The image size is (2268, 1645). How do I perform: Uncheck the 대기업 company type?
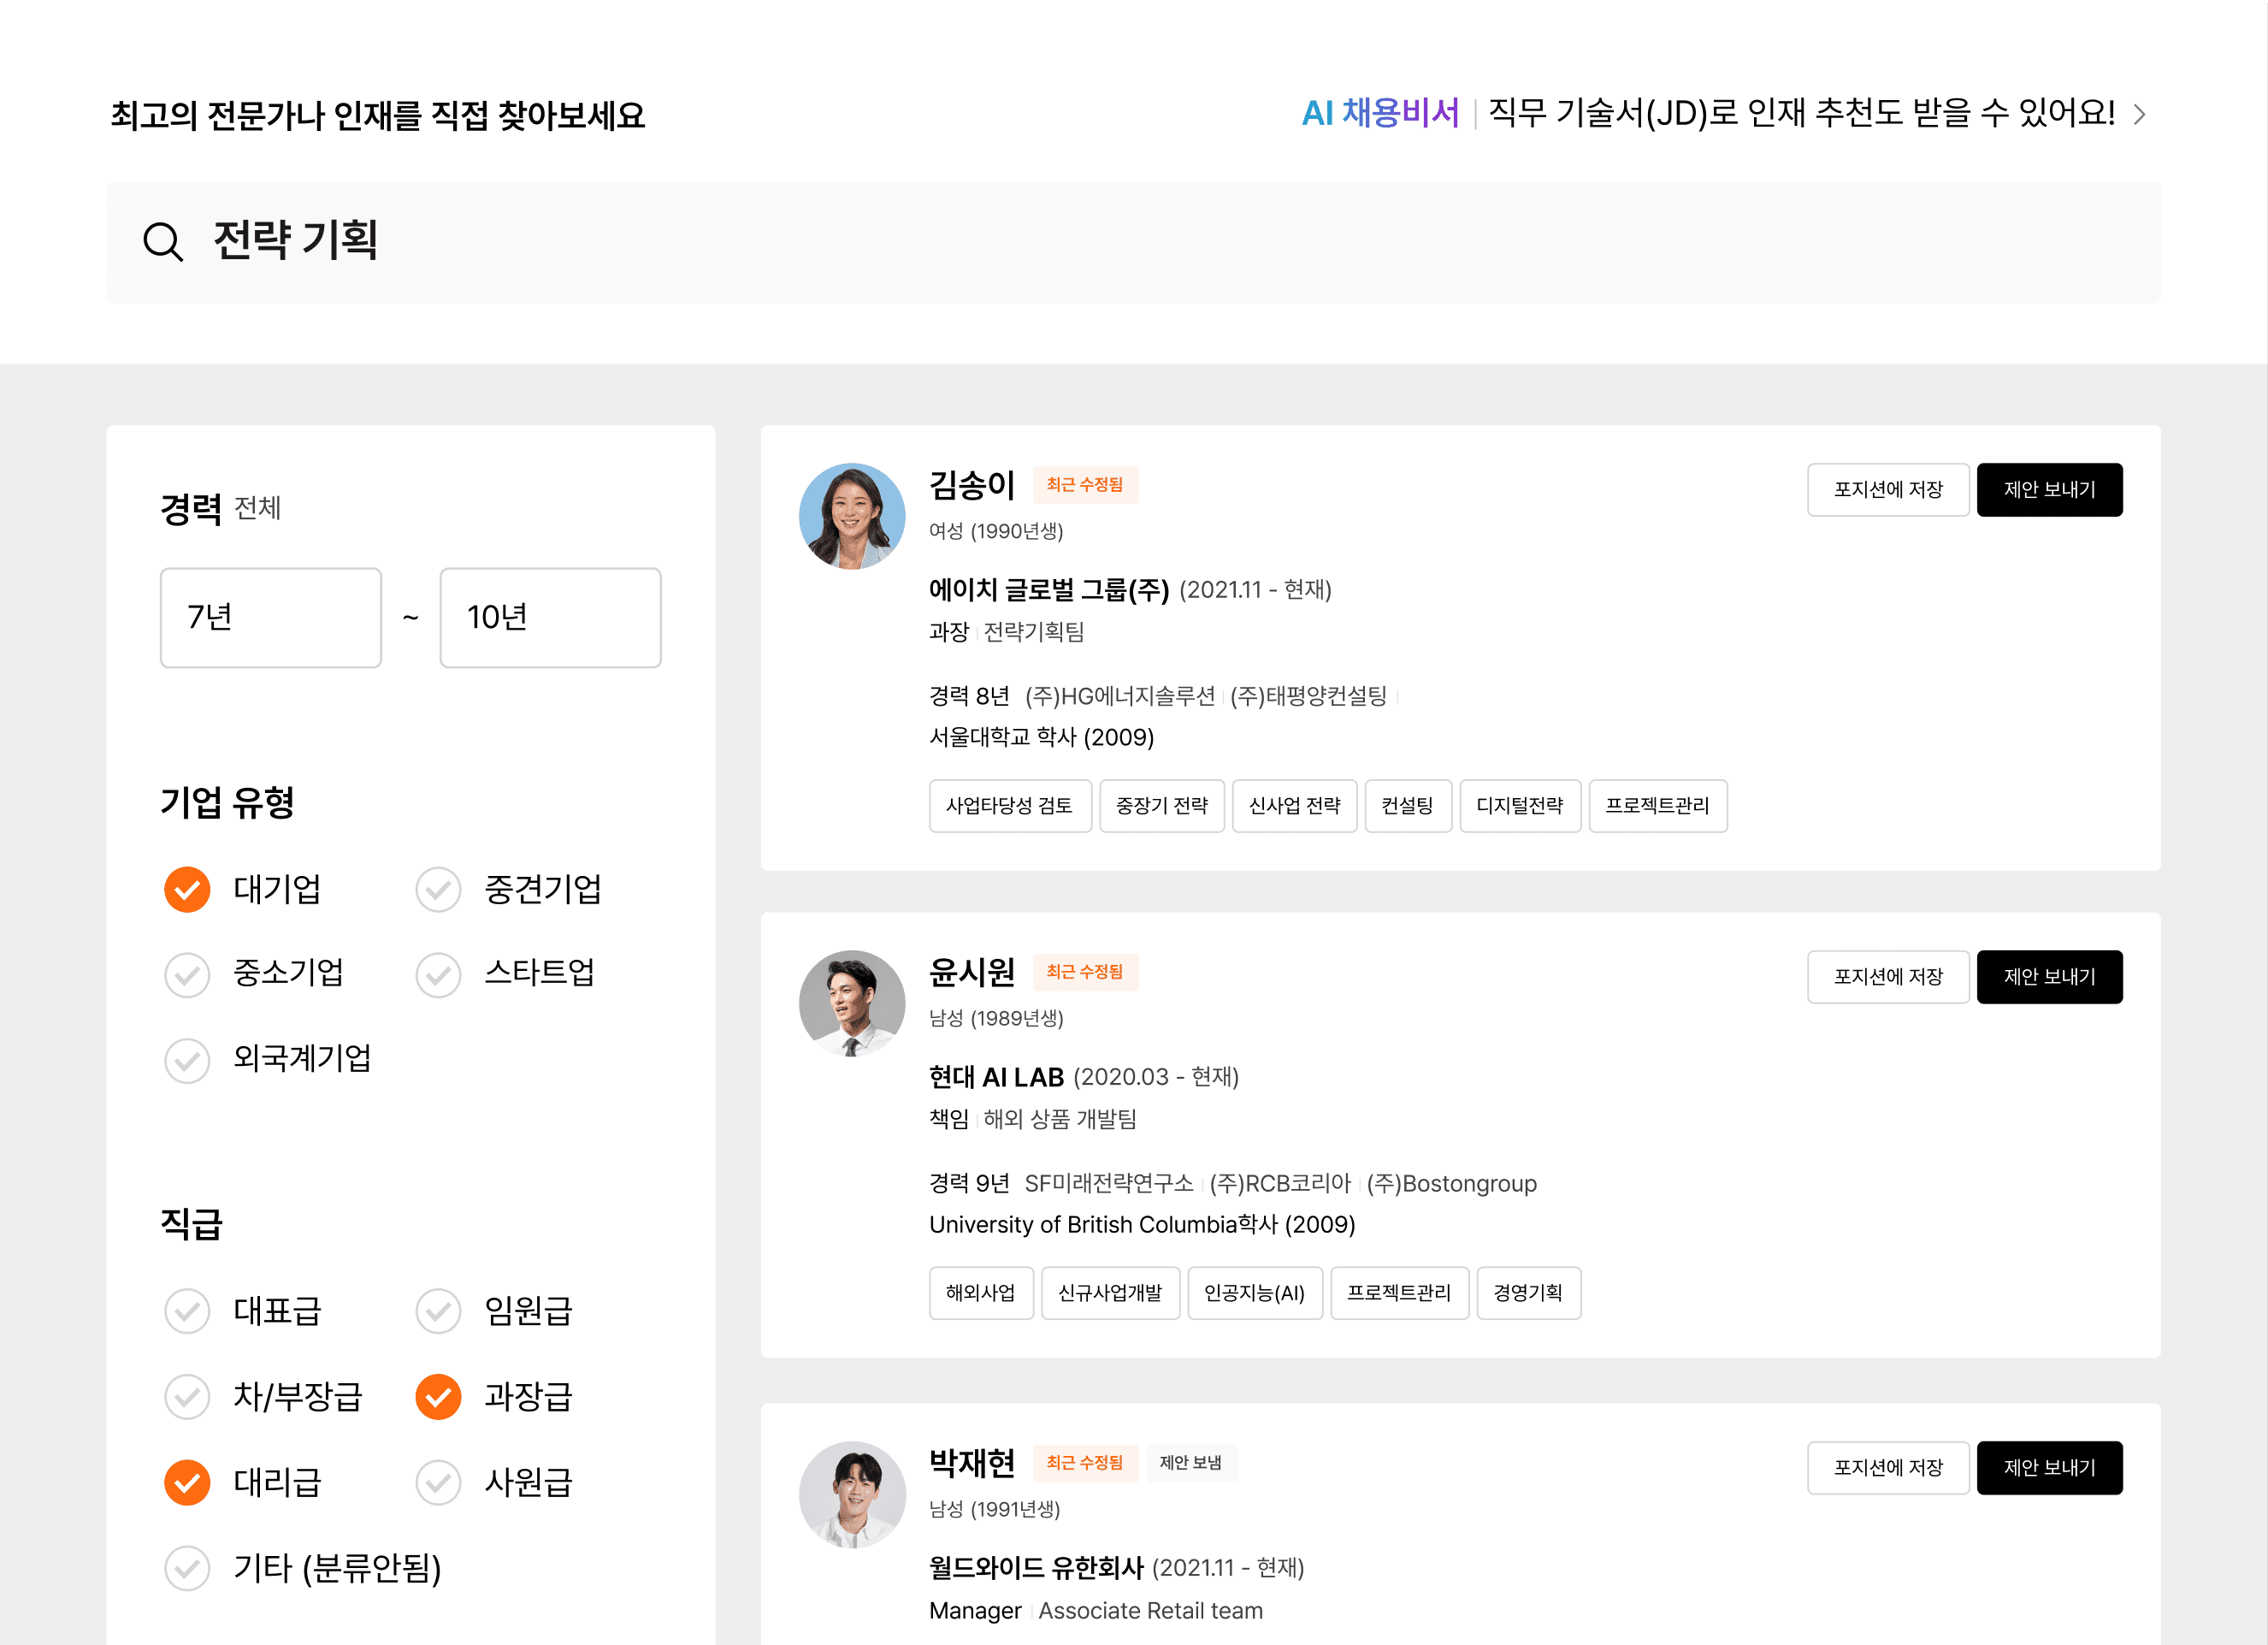coord(187,889)
